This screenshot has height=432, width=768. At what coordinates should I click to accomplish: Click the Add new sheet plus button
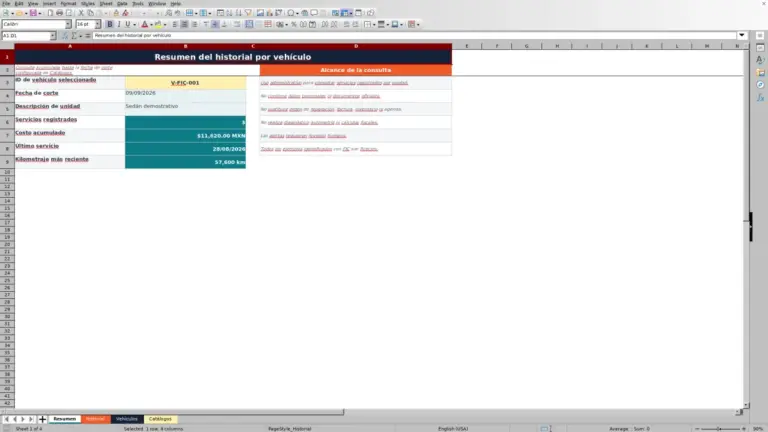click(42, 419)
